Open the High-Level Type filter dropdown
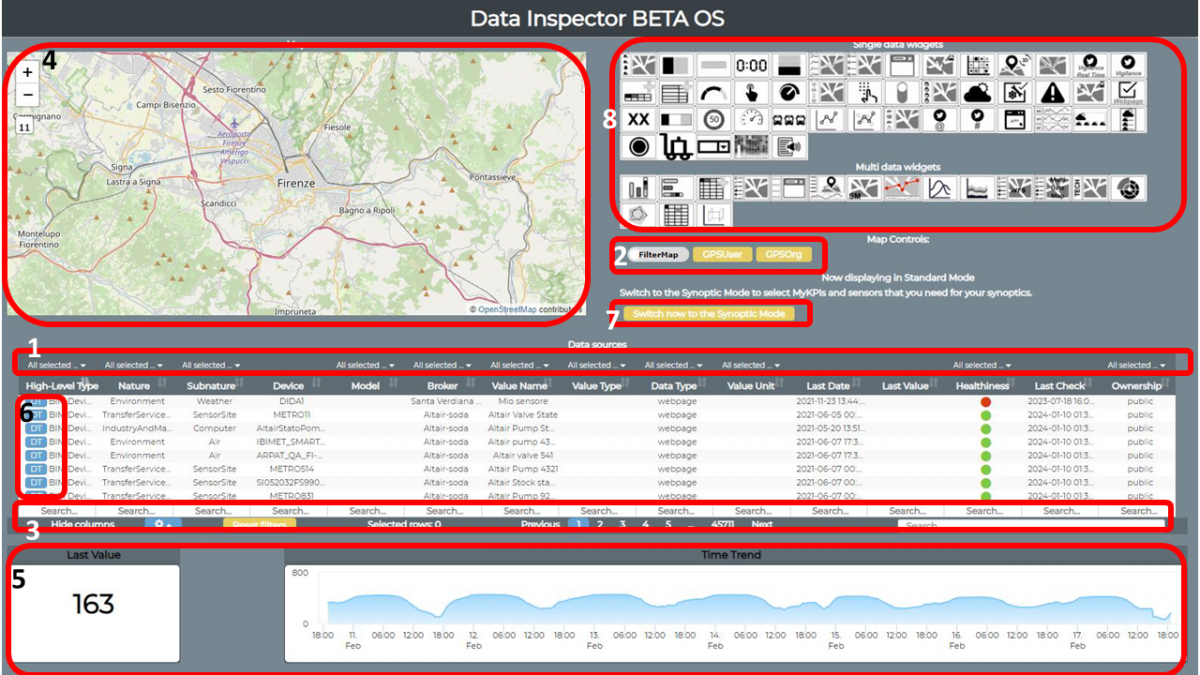This screenshot has width=1200, height=675. point(55,365)
